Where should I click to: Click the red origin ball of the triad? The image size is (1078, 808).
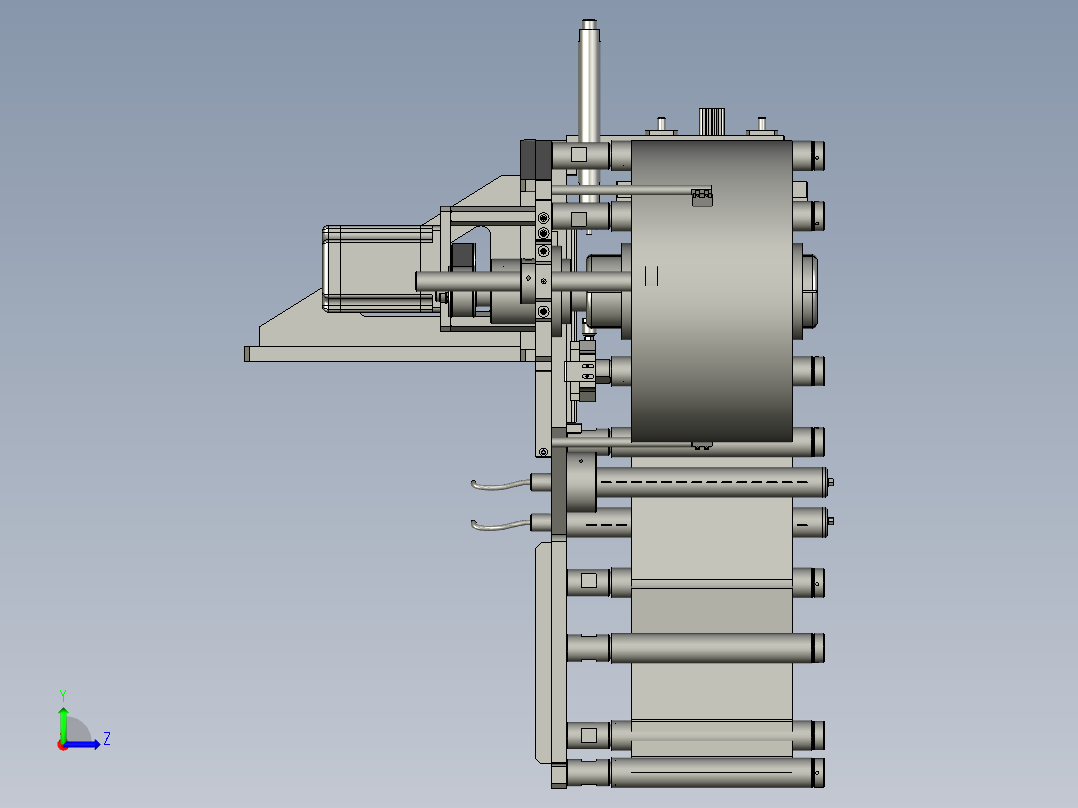pos(63,745)
